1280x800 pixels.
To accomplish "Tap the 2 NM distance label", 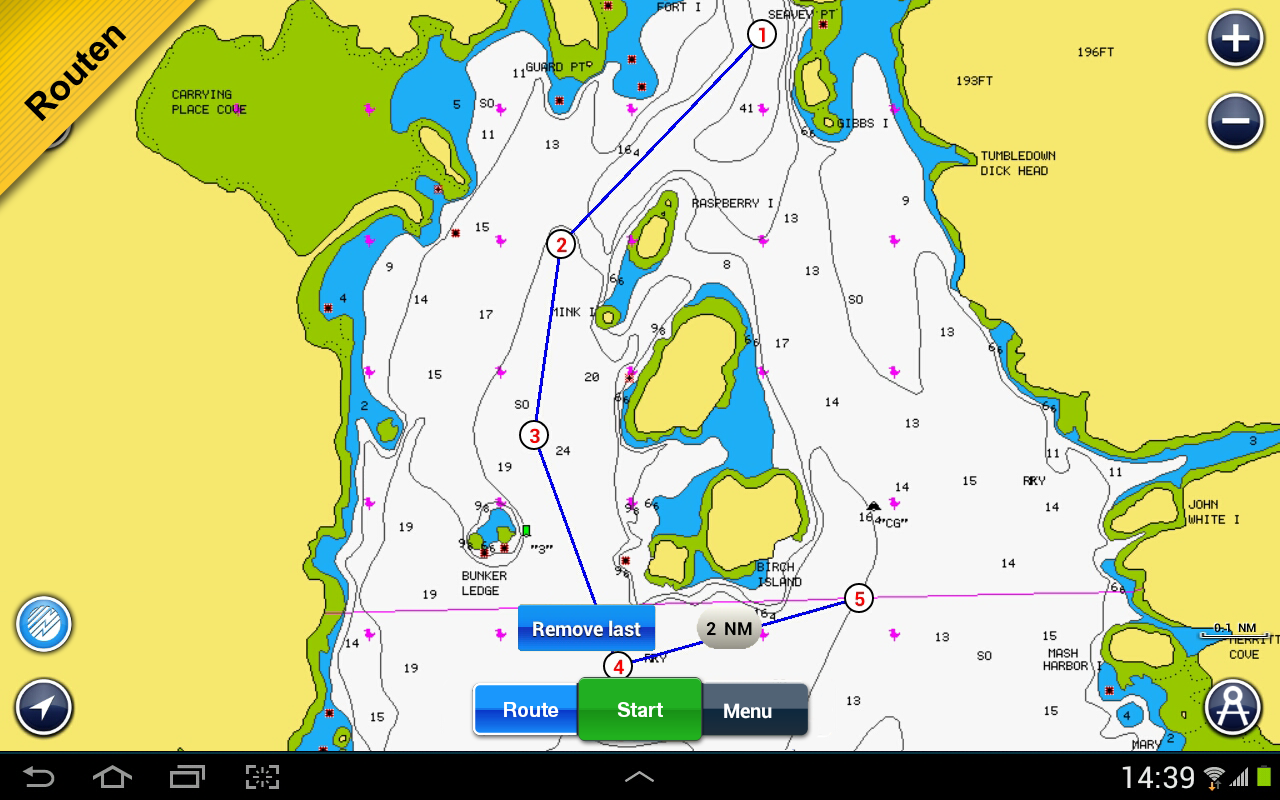I will pyautogui.click(x=729, y=629).
